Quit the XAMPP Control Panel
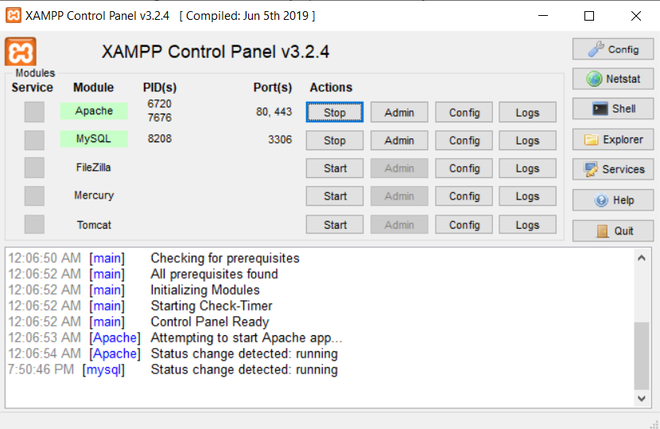 pos(613,231)
